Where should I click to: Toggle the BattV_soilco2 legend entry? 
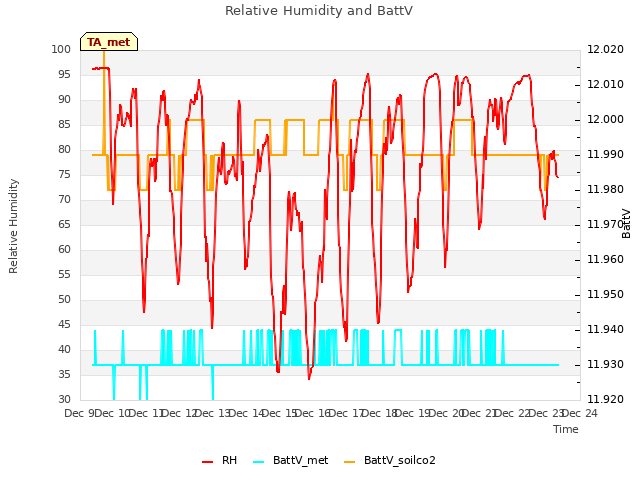point(390,460)
